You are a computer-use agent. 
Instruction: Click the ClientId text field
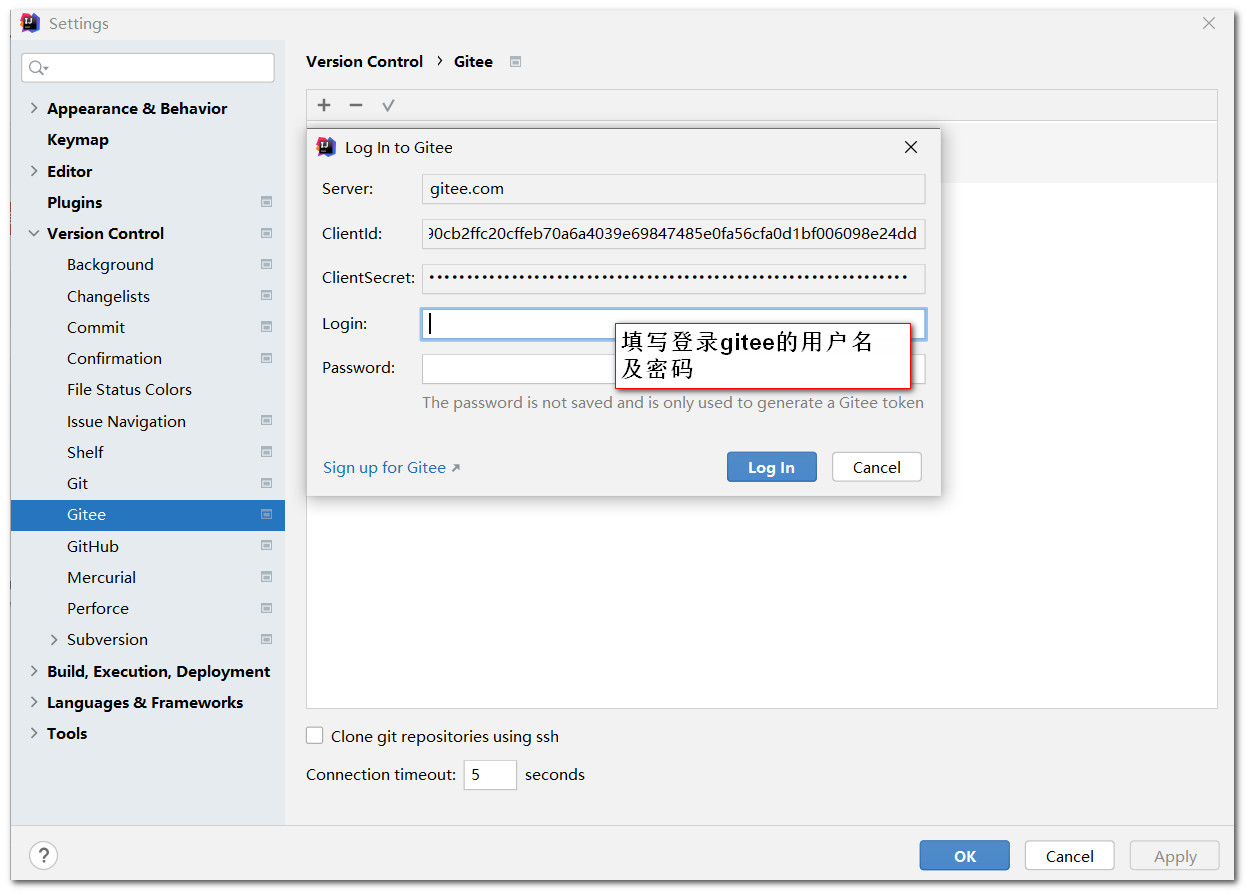point(673,234)
